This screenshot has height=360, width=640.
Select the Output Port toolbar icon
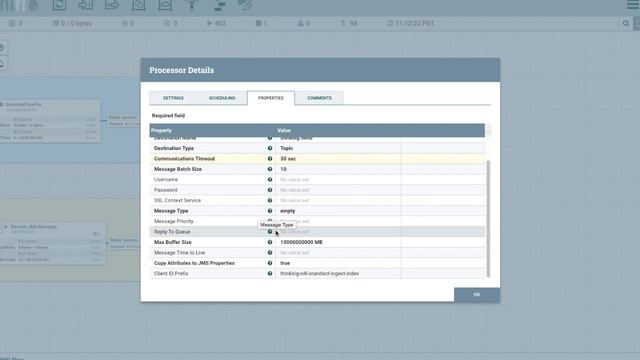tap(112, 5)
